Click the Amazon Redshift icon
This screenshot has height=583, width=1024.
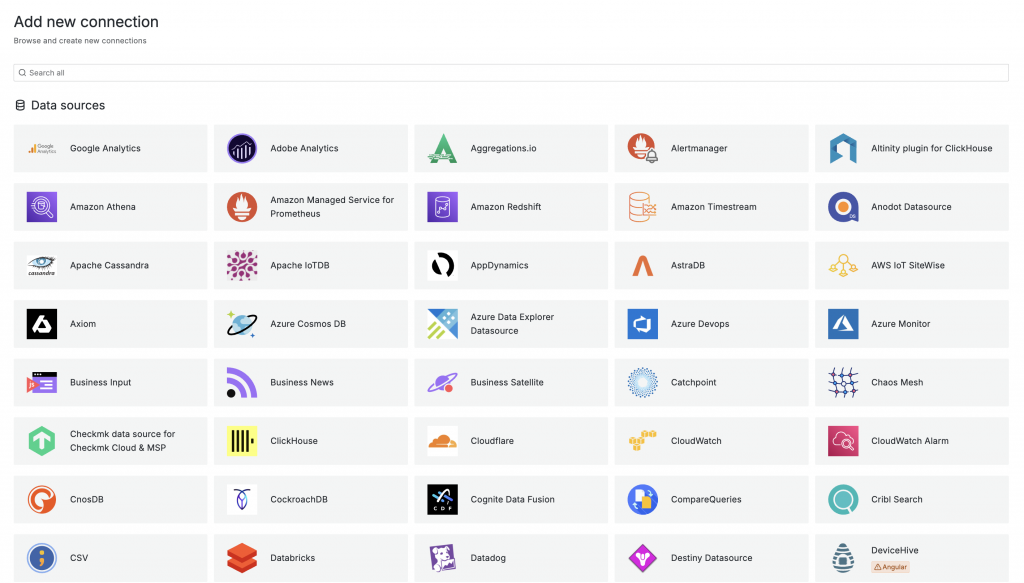coord(442,207)
